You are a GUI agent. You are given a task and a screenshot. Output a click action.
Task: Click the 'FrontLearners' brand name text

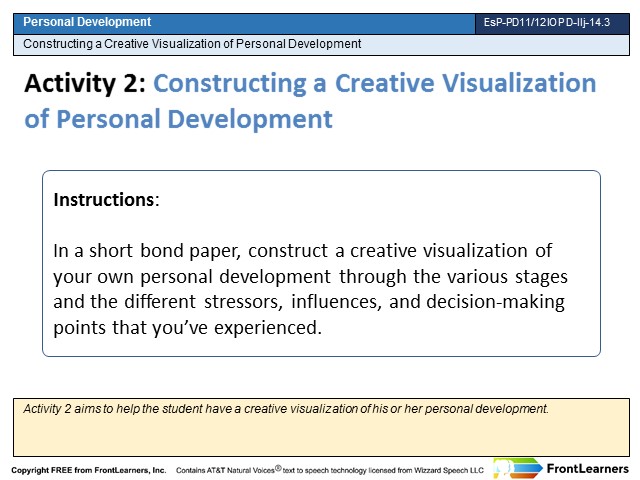tap(588, 469)
